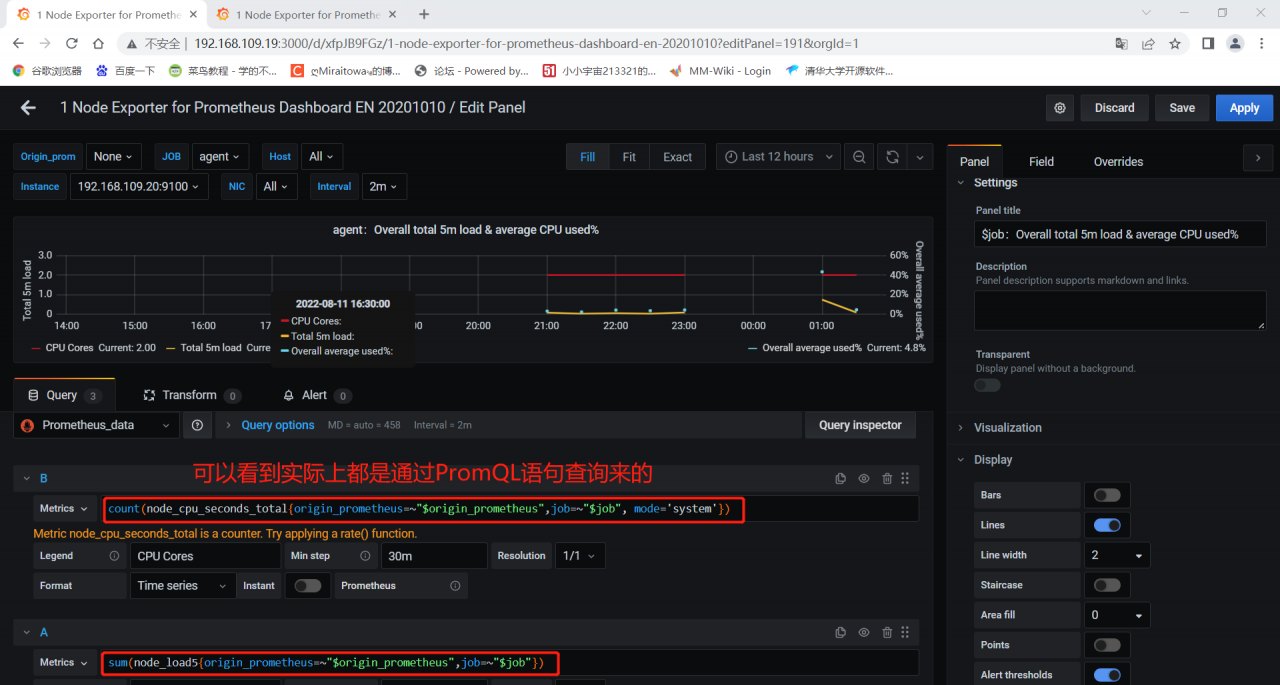Click info icon in the Prometheus link field
The height and width of the screenshot is (685, 1280).
pyautogui.click(x=455, y=586)
